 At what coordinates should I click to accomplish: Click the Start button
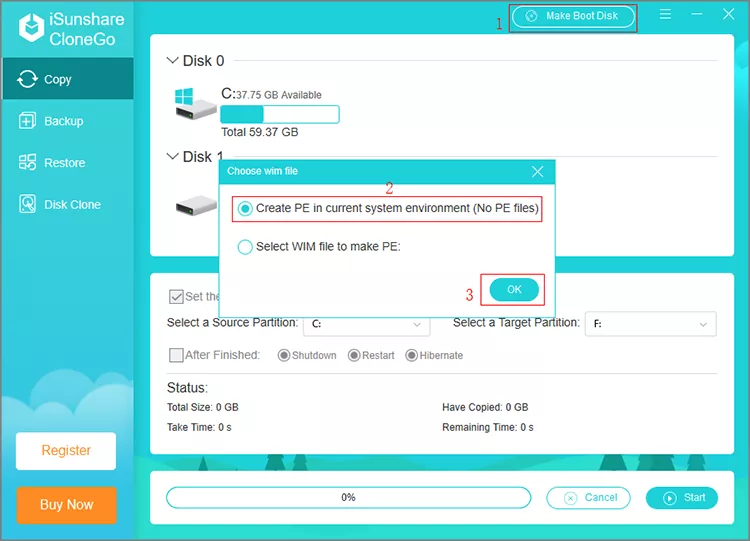click(x=682, y=498)
